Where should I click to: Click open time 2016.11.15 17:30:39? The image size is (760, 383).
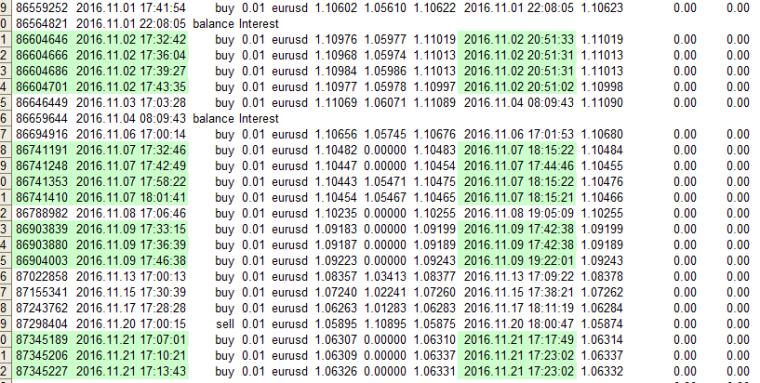pyautogui.click(x=131, y=292)
